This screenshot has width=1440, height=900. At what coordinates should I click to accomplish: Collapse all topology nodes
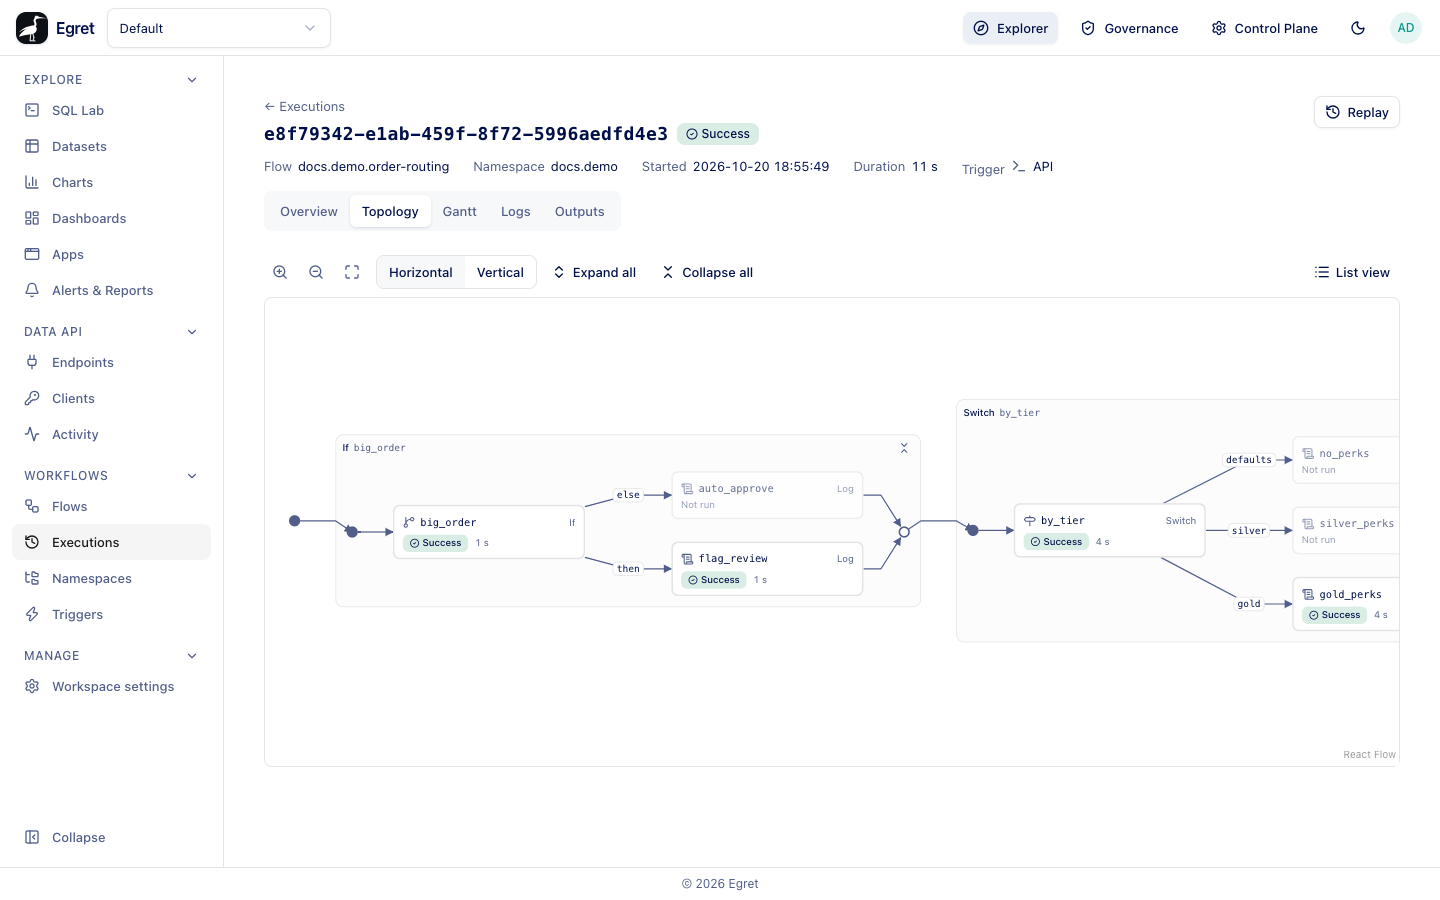coord(707,272)
